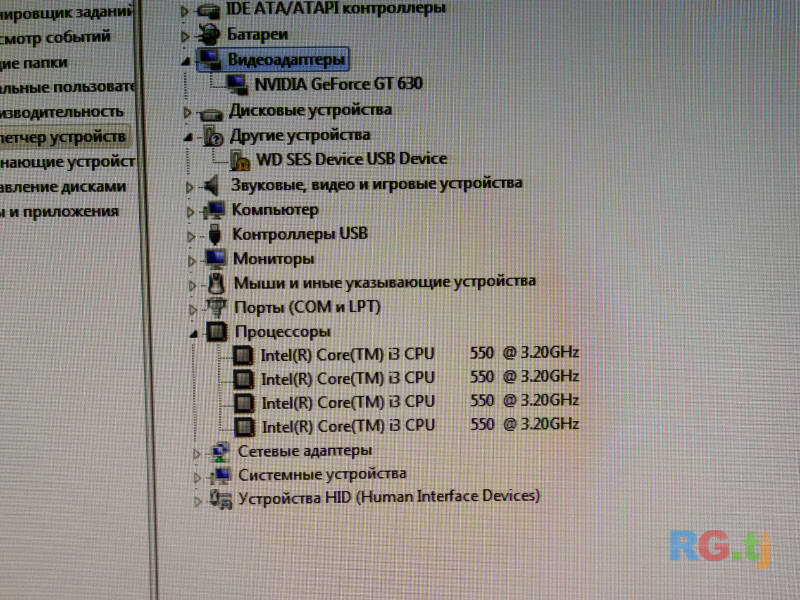
Task: Select the Контроллеры USB label
Action: pyautogui.click(x=299, y=234)
